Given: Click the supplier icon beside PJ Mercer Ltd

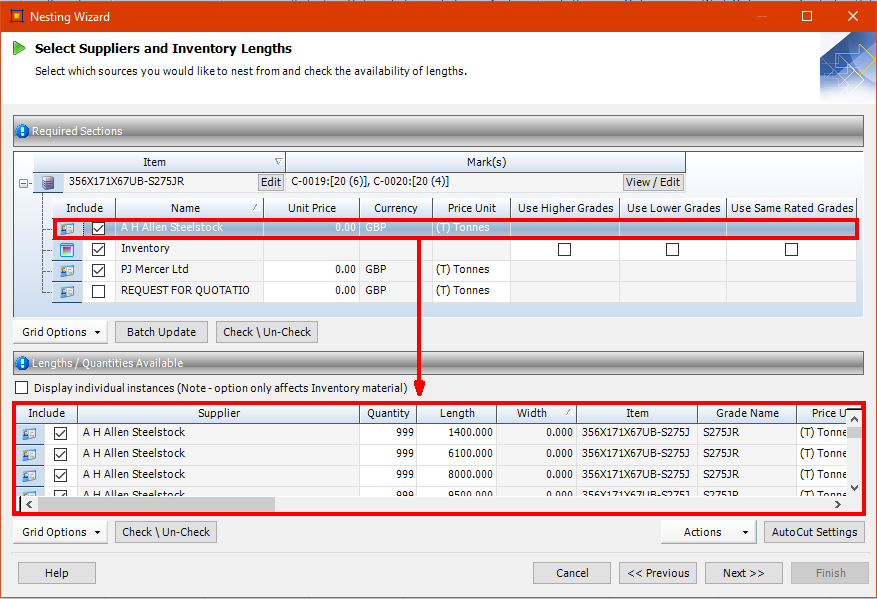Looking at the screenshot, I should click(67, 270).
